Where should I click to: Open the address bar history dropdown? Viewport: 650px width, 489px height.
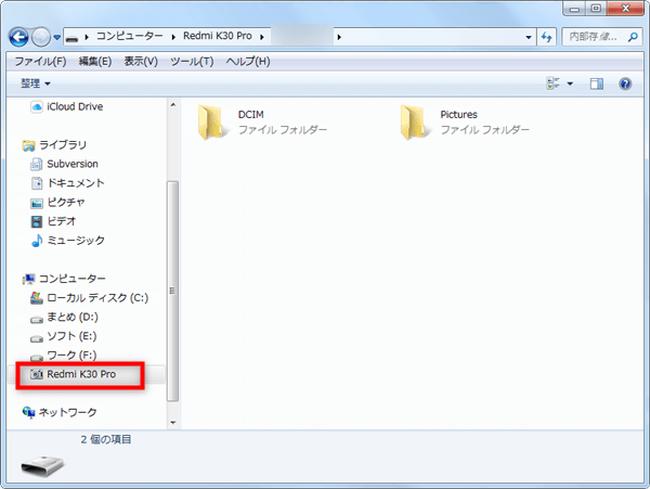[x=529, y=37]
